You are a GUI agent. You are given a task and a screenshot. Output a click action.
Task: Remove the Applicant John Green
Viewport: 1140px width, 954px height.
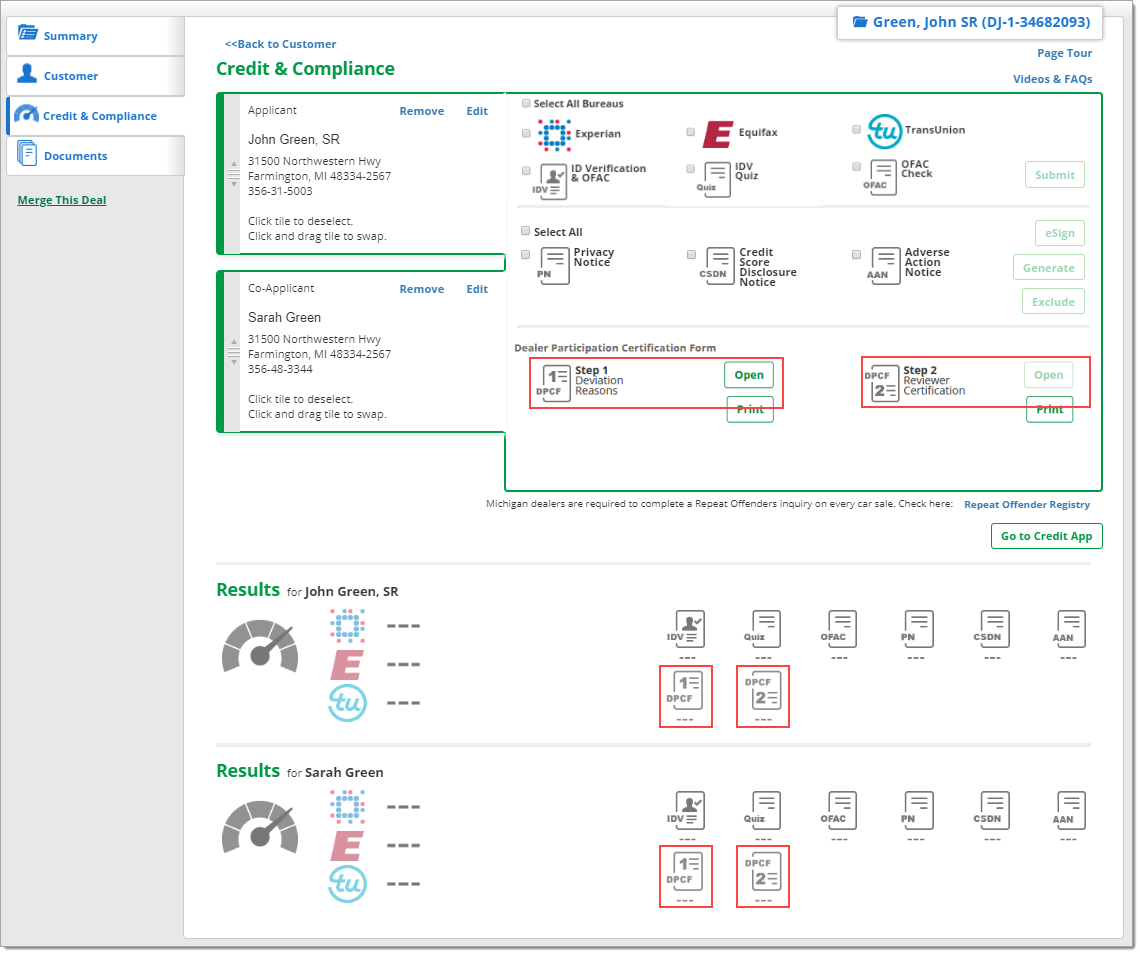pos(422,111)
